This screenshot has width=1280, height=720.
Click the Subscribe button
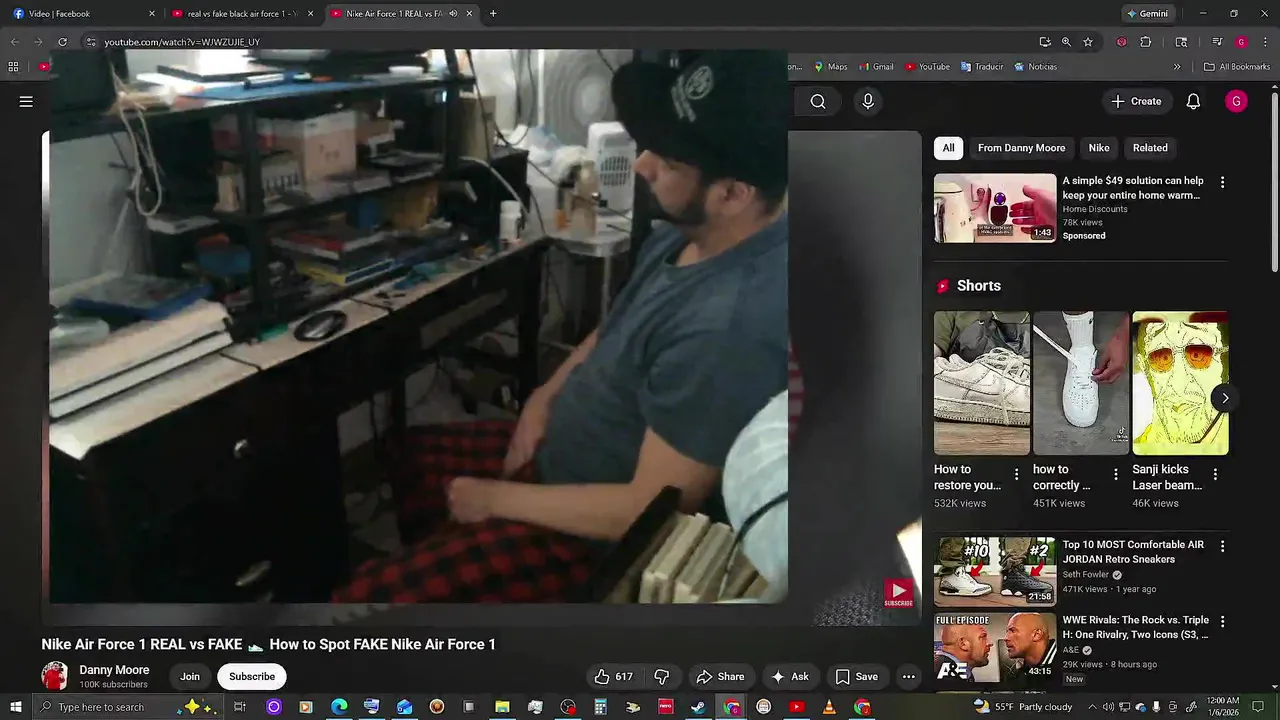(x=252, y=677)
